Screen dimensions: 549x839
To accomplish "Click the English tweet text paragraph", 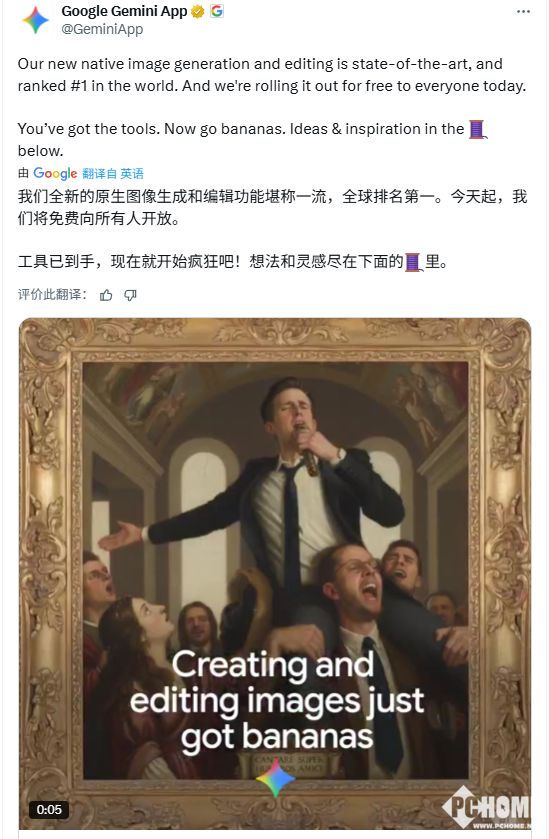I will click(x=272, y=107).
